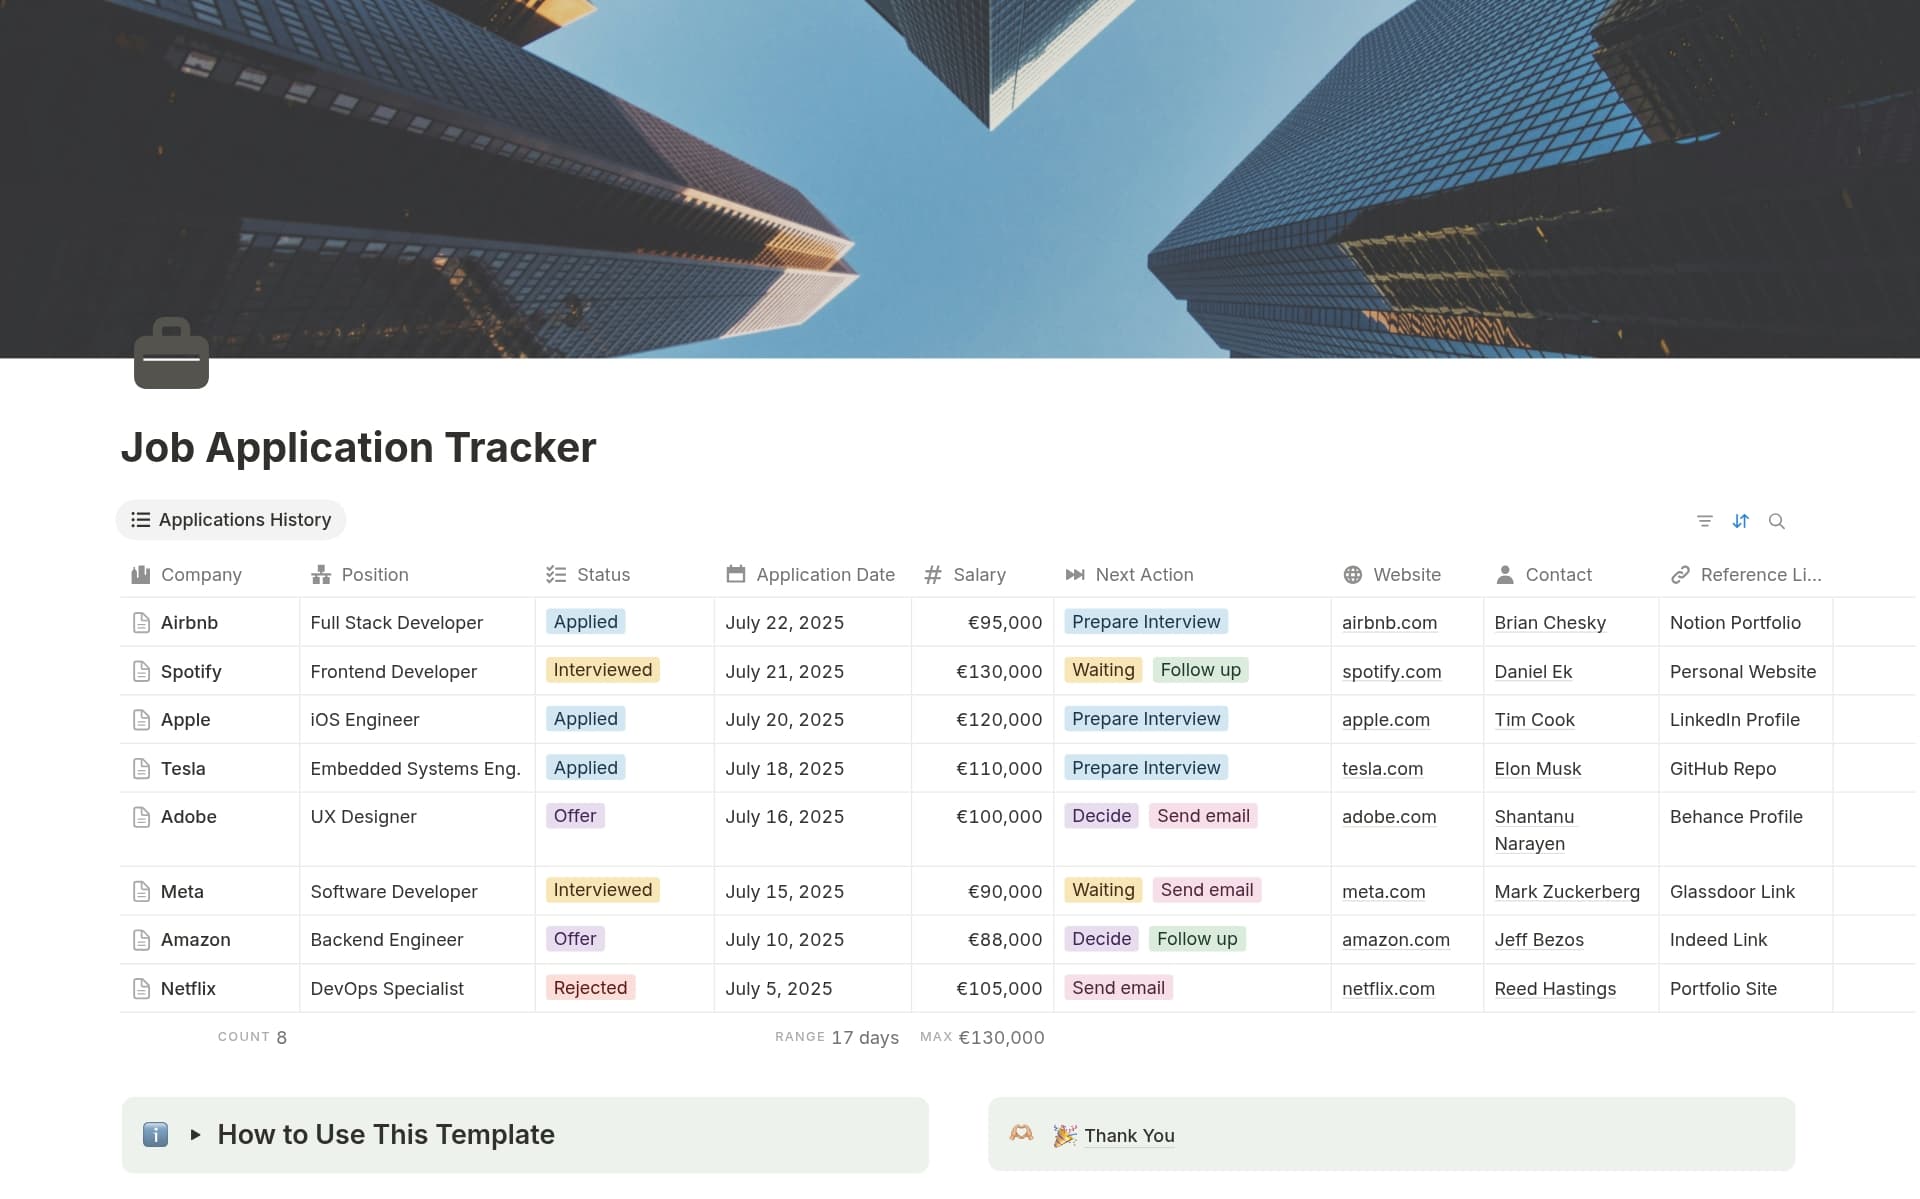Open the Website column header menu
Image resolution: width=1920 pixels, height=1199 pixels.
tap(1407, 574)
